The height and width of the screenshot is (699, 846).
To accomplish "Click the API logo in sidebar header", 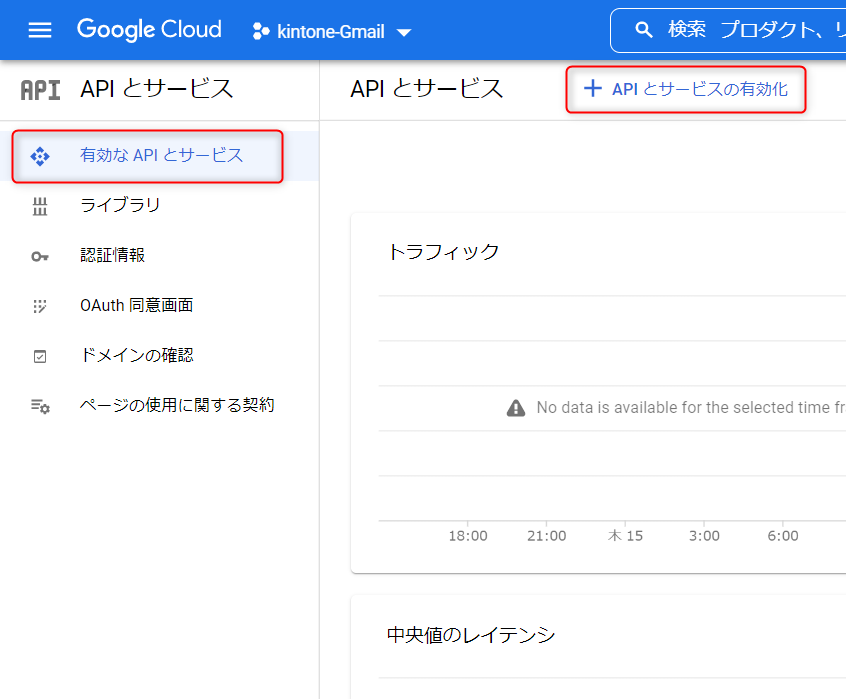I will coord(40,89).
